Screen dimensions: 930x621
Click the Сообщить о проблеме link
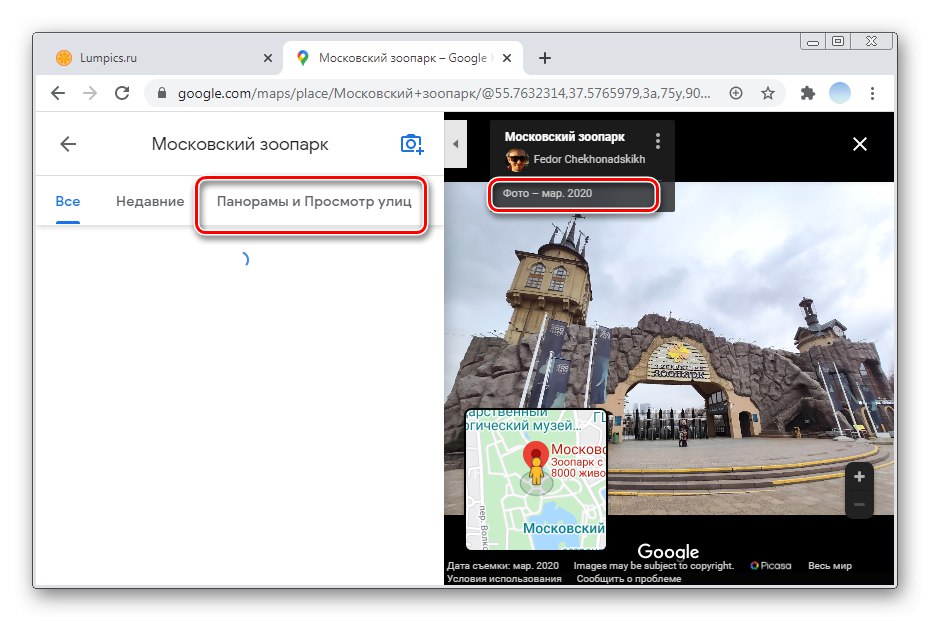[629, 578]
